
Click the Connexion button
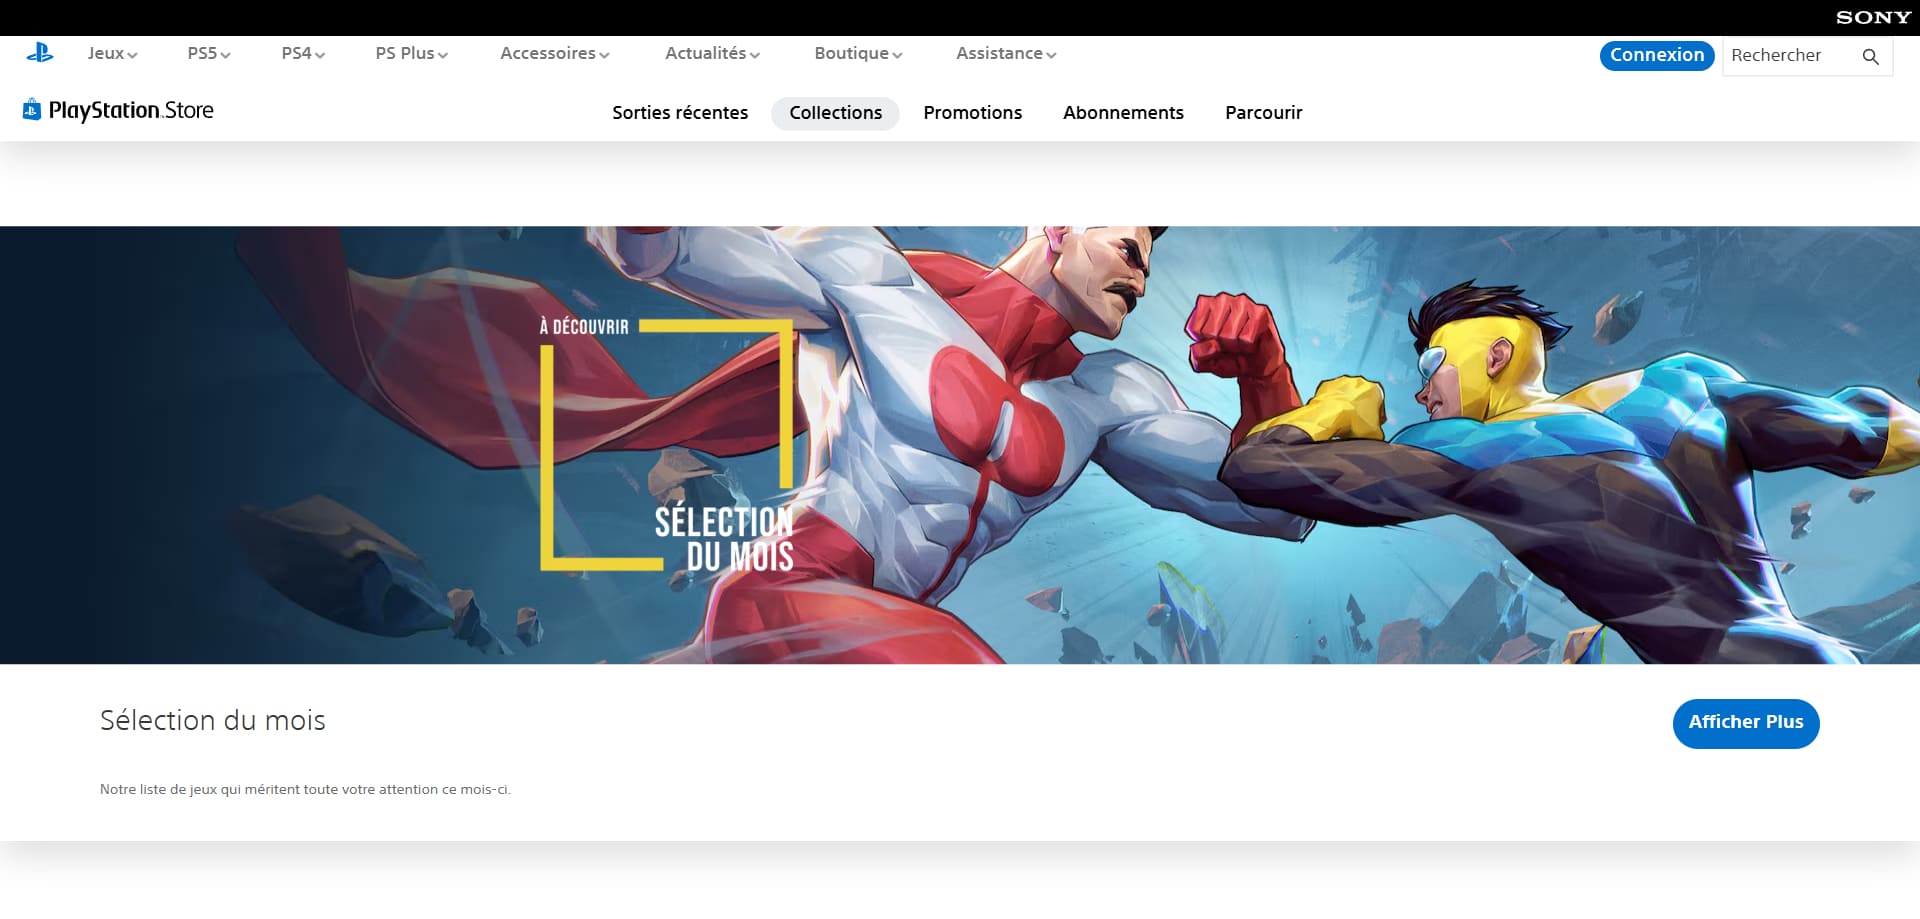[1657, 56]
